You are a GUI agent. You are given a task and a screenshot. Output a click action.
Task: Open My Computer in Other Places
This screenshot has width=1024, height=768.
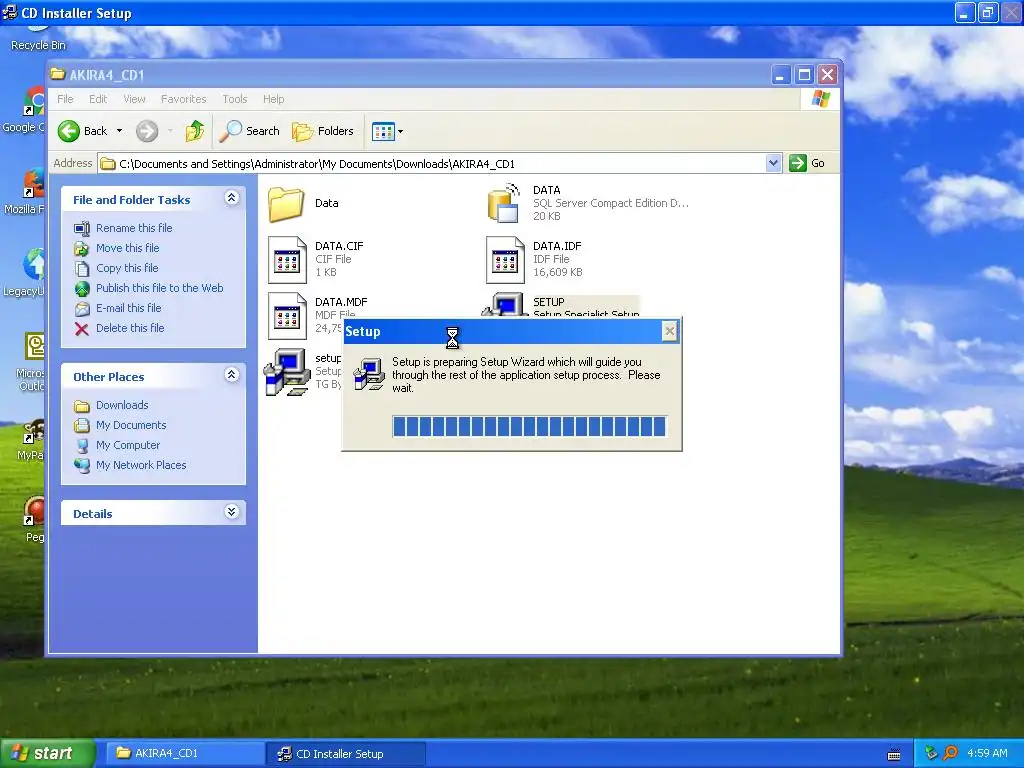click(127, 445)
